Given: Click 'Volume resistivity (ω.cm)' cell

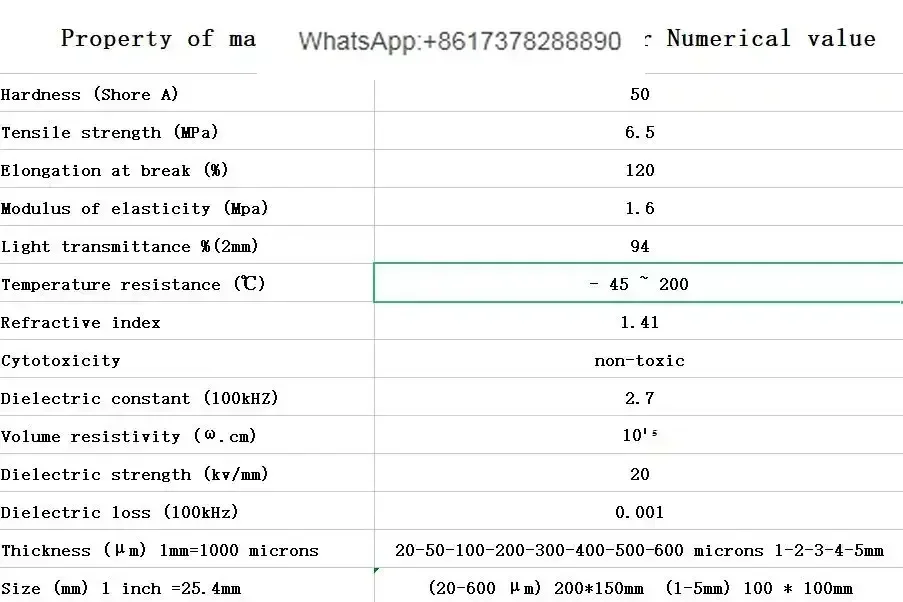Looking at the screenshot, I should click(x=187, y=435).
